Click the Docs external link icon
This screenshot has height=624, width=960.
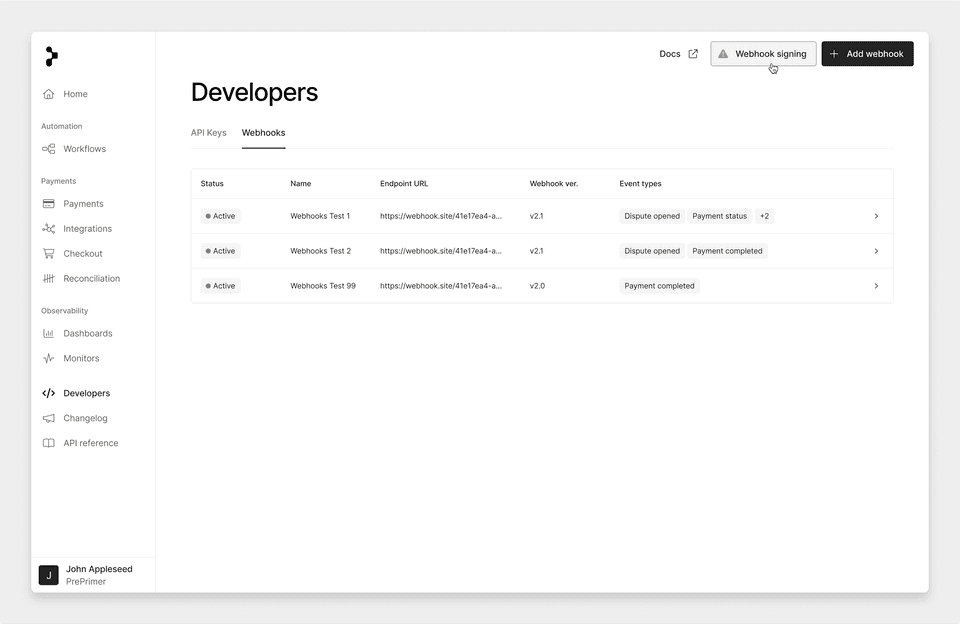pyautogui.click(x=693, y=54)
